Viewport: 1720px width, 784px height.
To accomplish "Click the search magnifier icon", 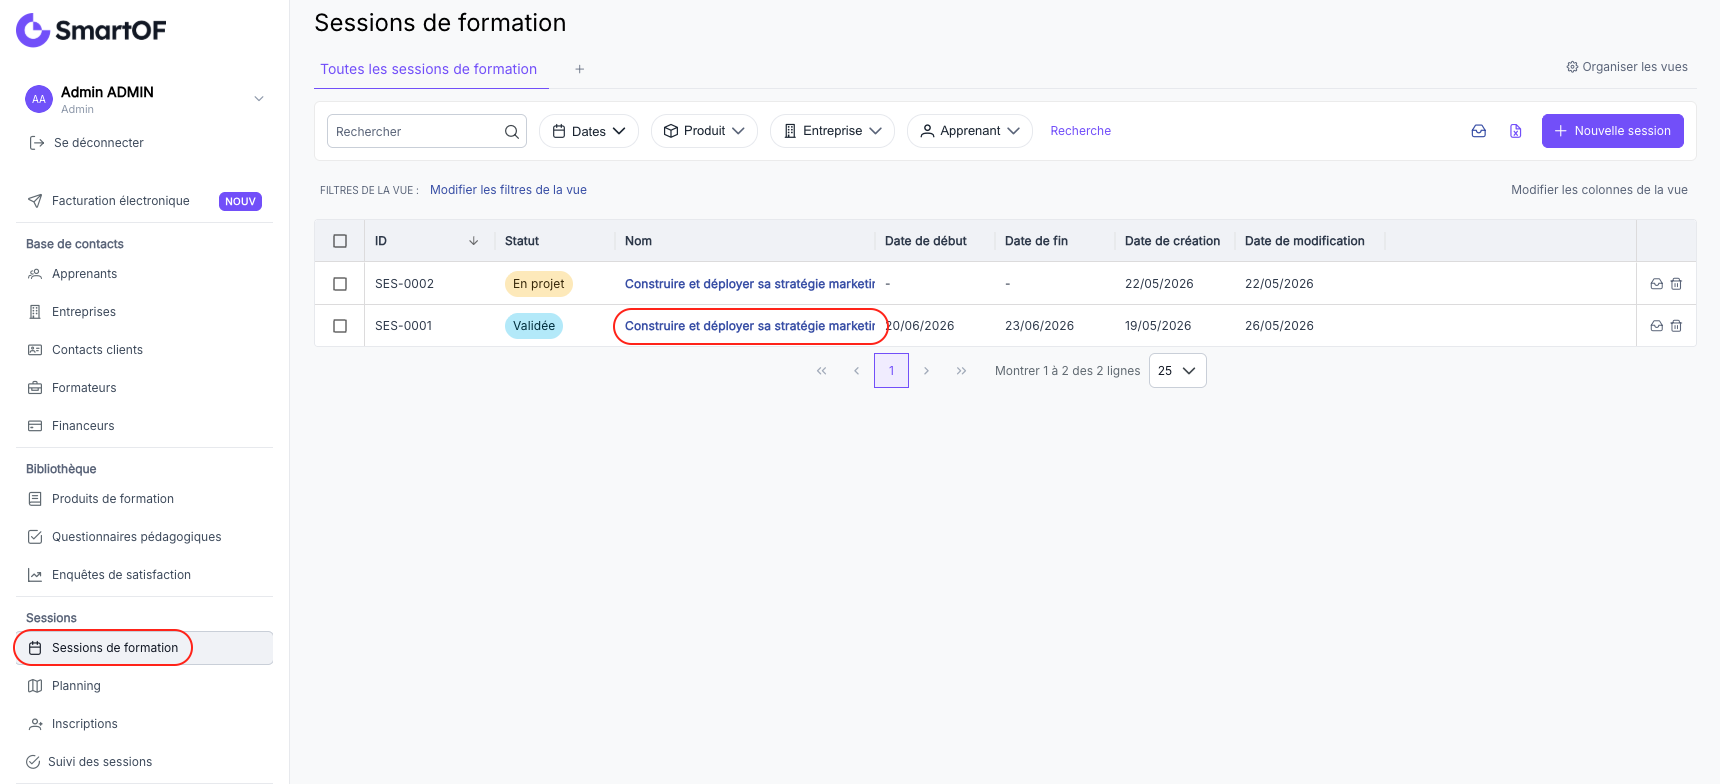I will tap(512, 131).
